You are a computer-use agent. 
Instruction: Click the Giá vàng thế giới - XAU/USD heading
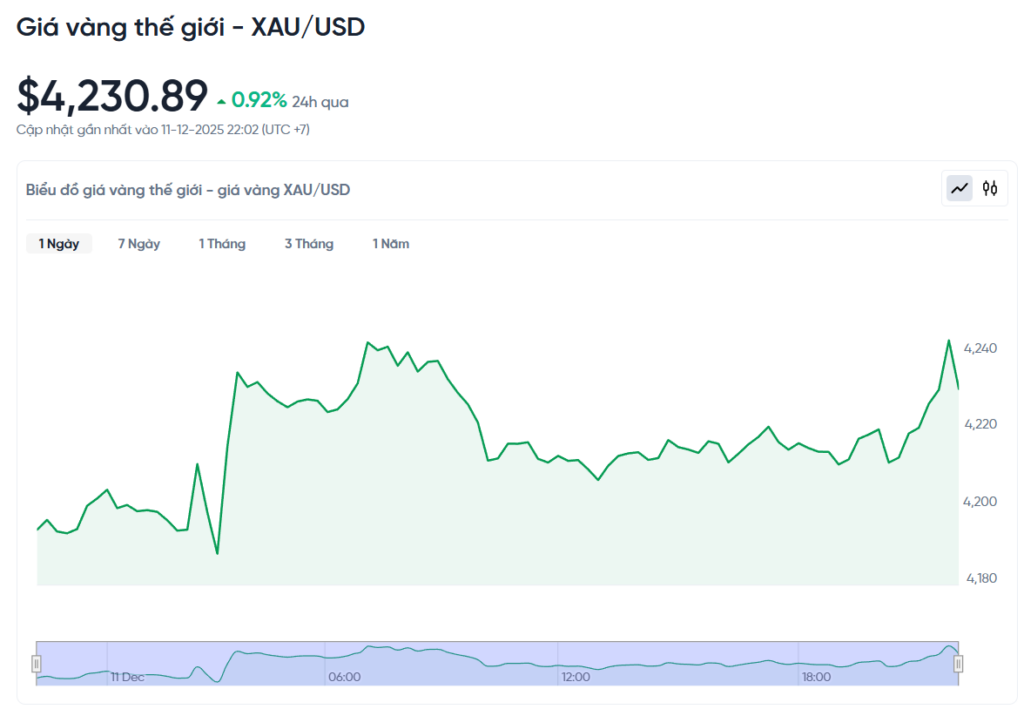coord(190,28)
